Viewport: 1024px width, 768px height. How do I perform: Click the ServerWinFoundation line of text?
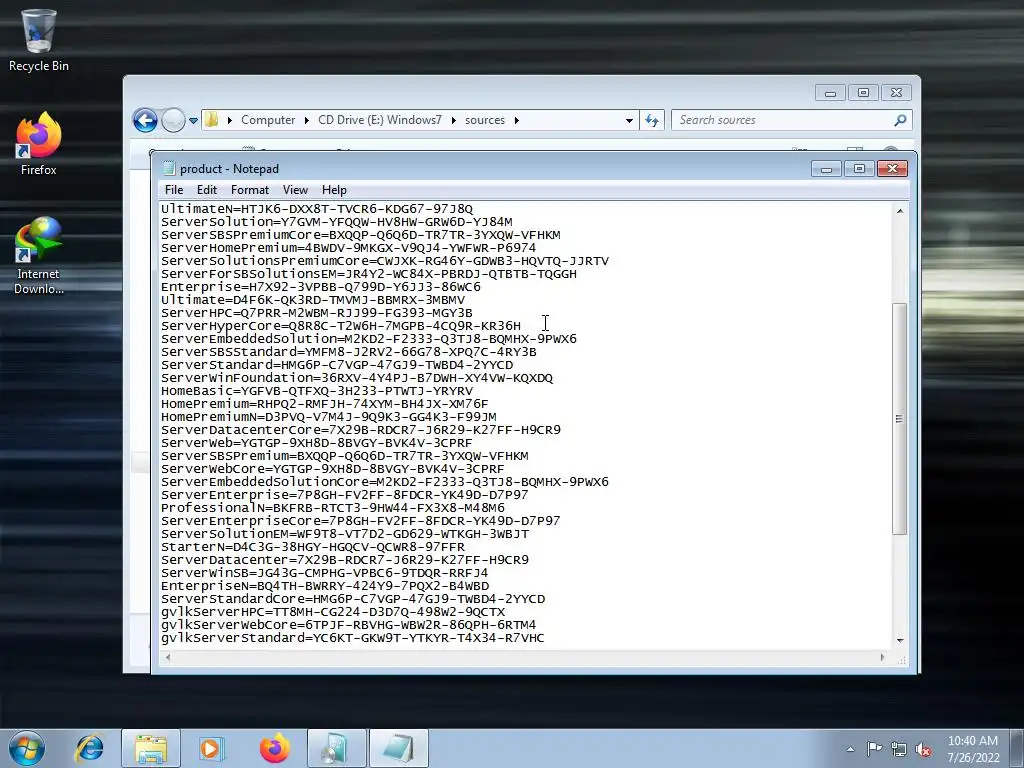[357, 377]
